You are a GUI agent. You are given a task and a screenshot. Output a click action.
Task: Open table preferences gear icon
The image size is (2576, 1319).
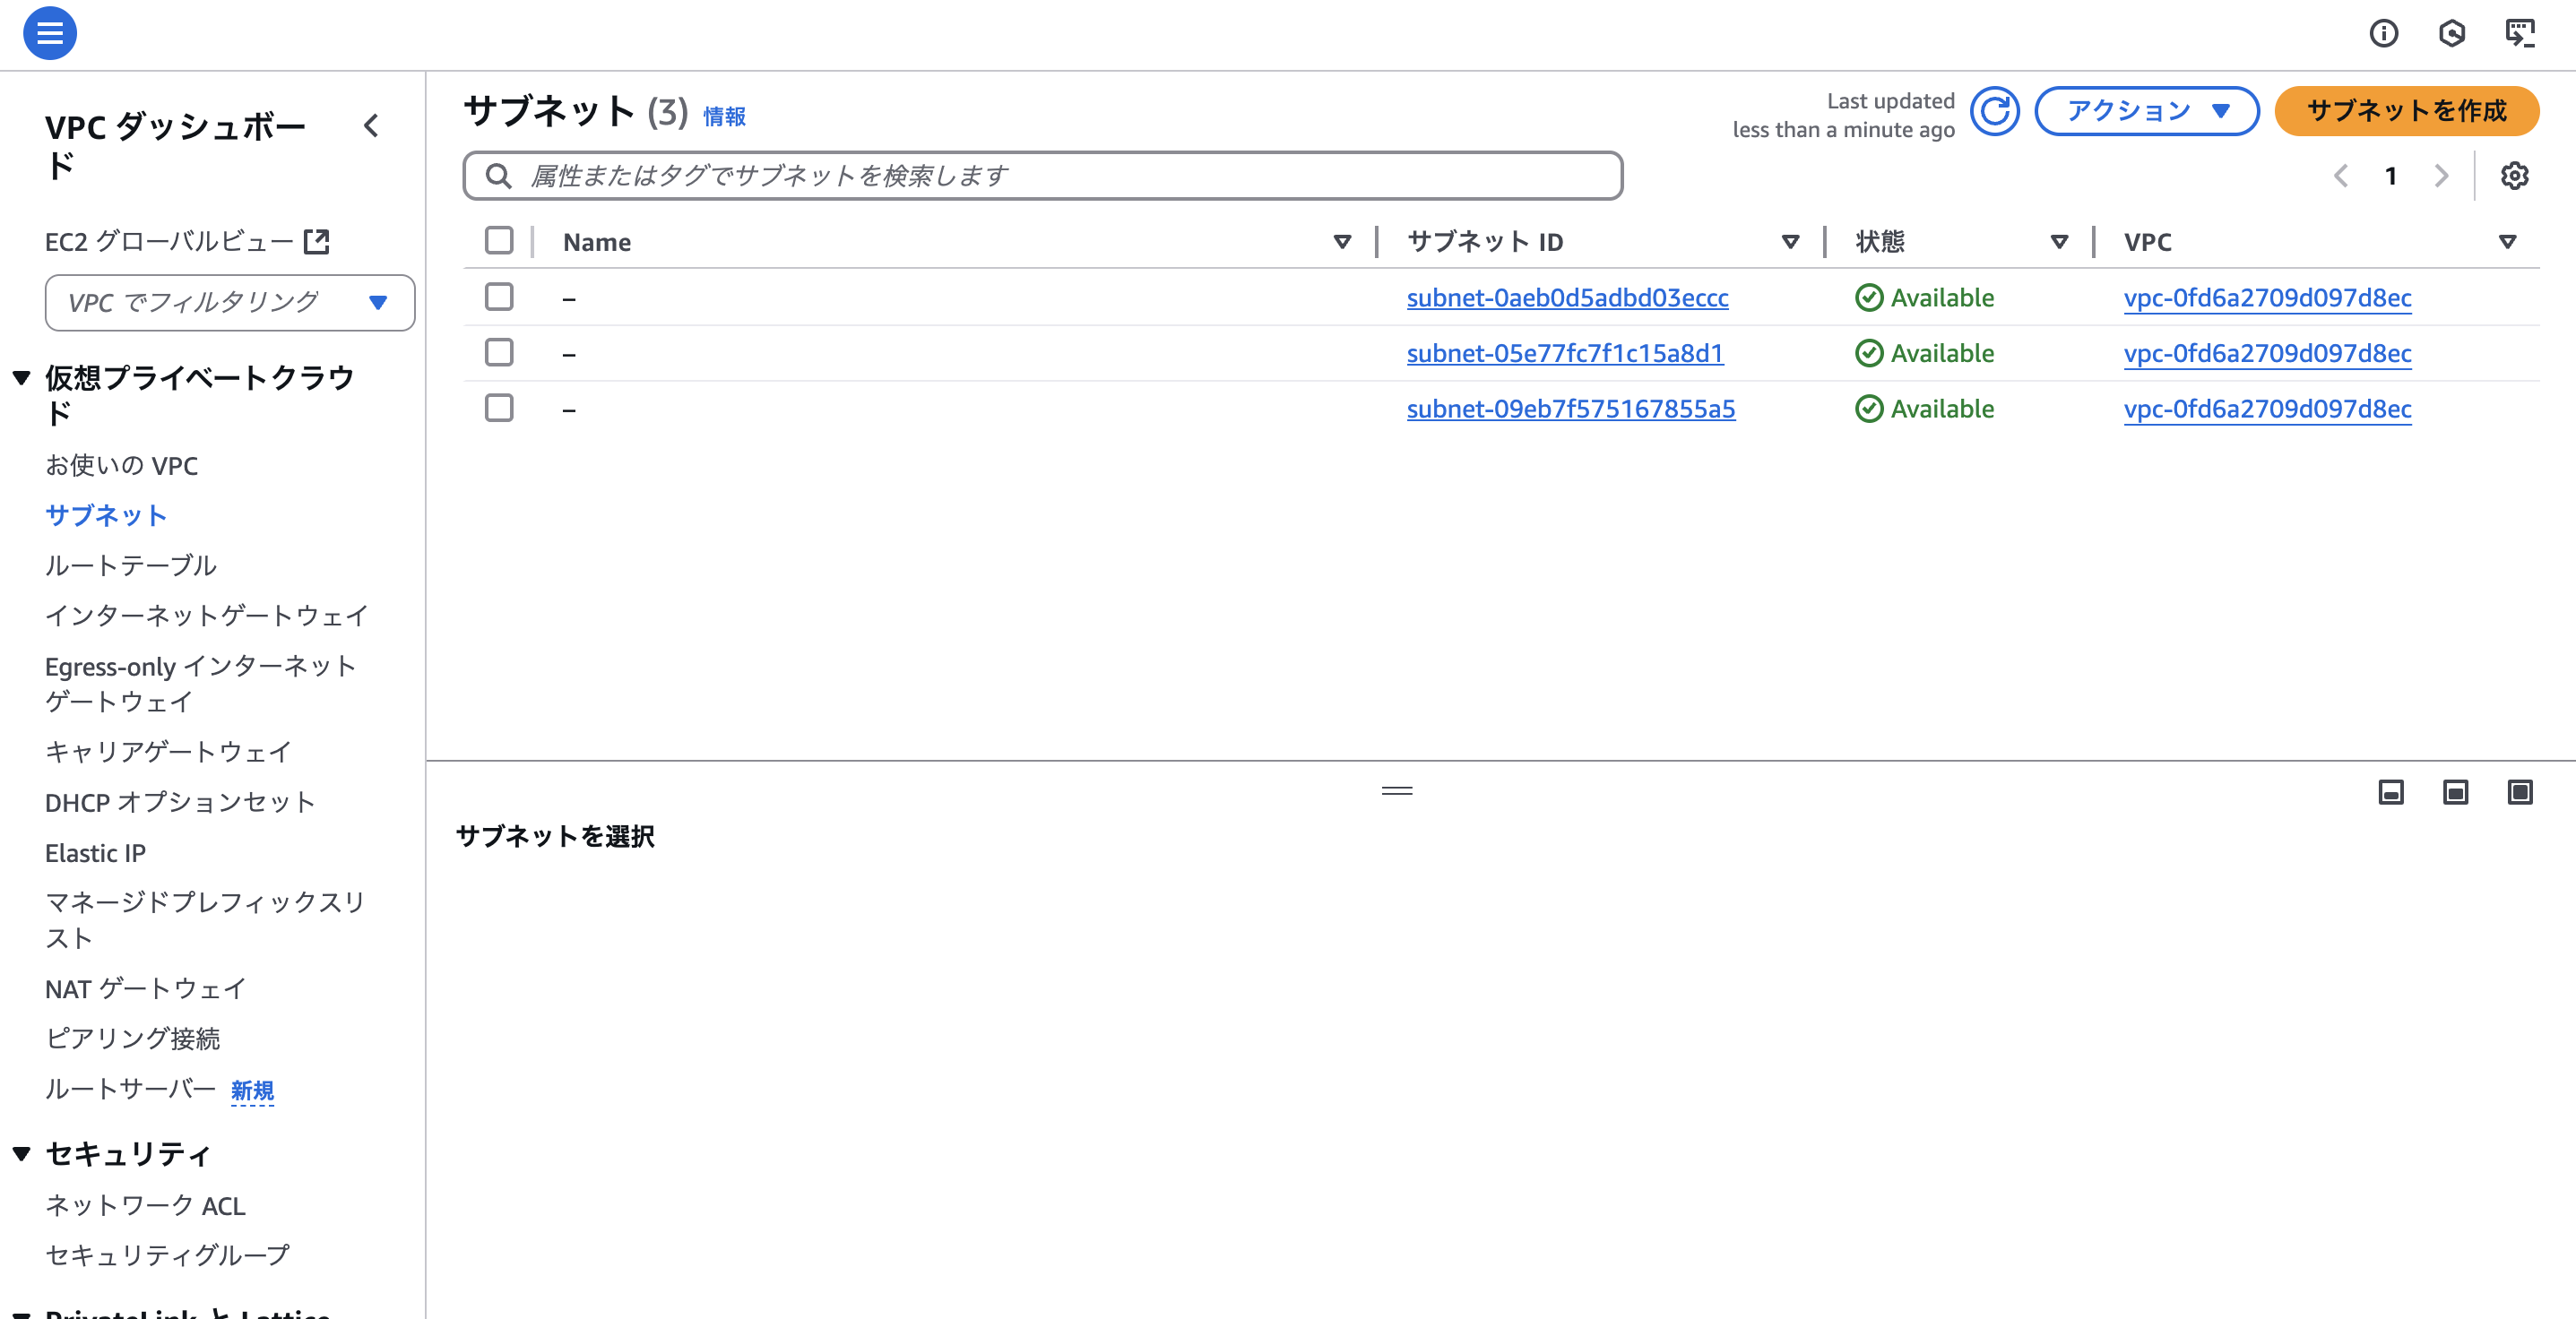point(2514,176)
